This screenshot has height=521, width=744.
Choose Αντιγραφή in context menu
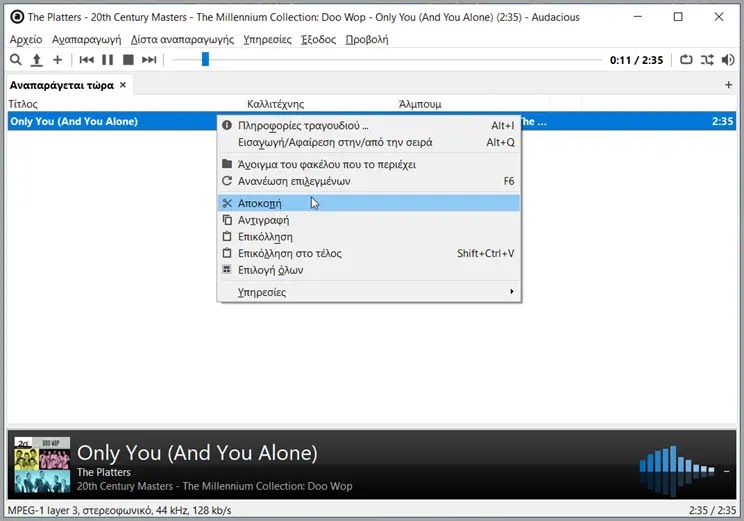pyautogui.click(x=369, y=220)
